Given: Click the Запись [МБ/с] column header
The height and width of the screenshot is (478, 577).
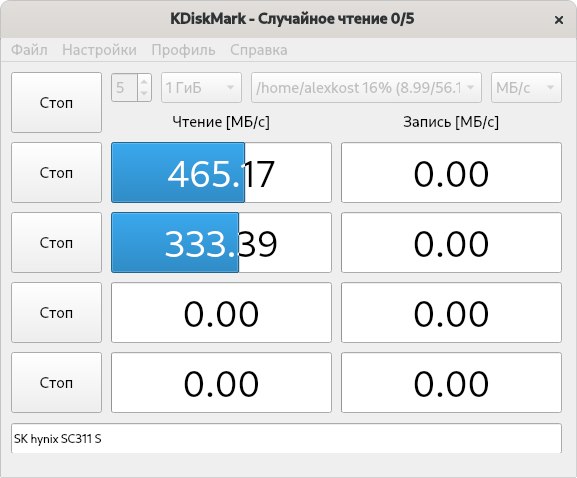Looking at the screenshot, I should (451, 122).
